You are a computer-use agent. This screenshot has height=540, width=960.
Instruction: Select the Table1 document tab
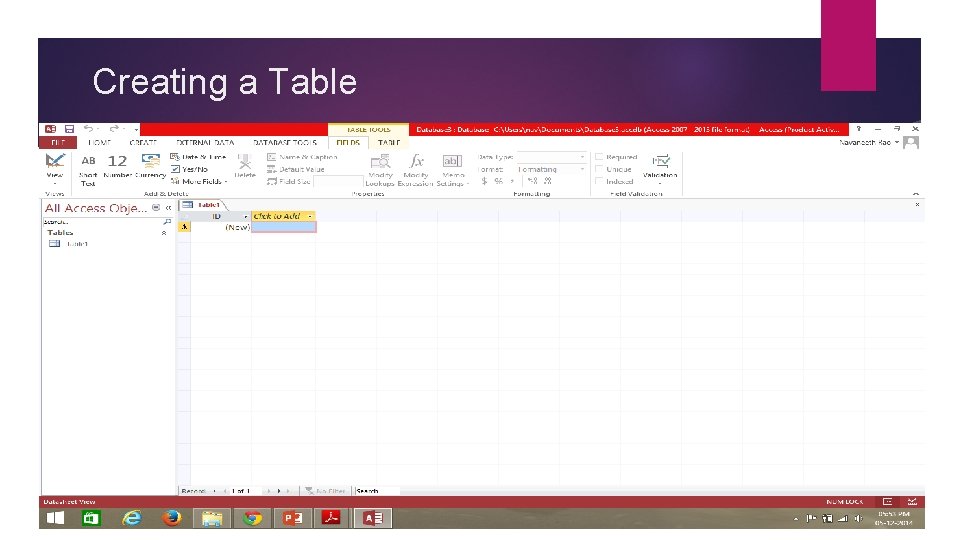click(203, 205)
